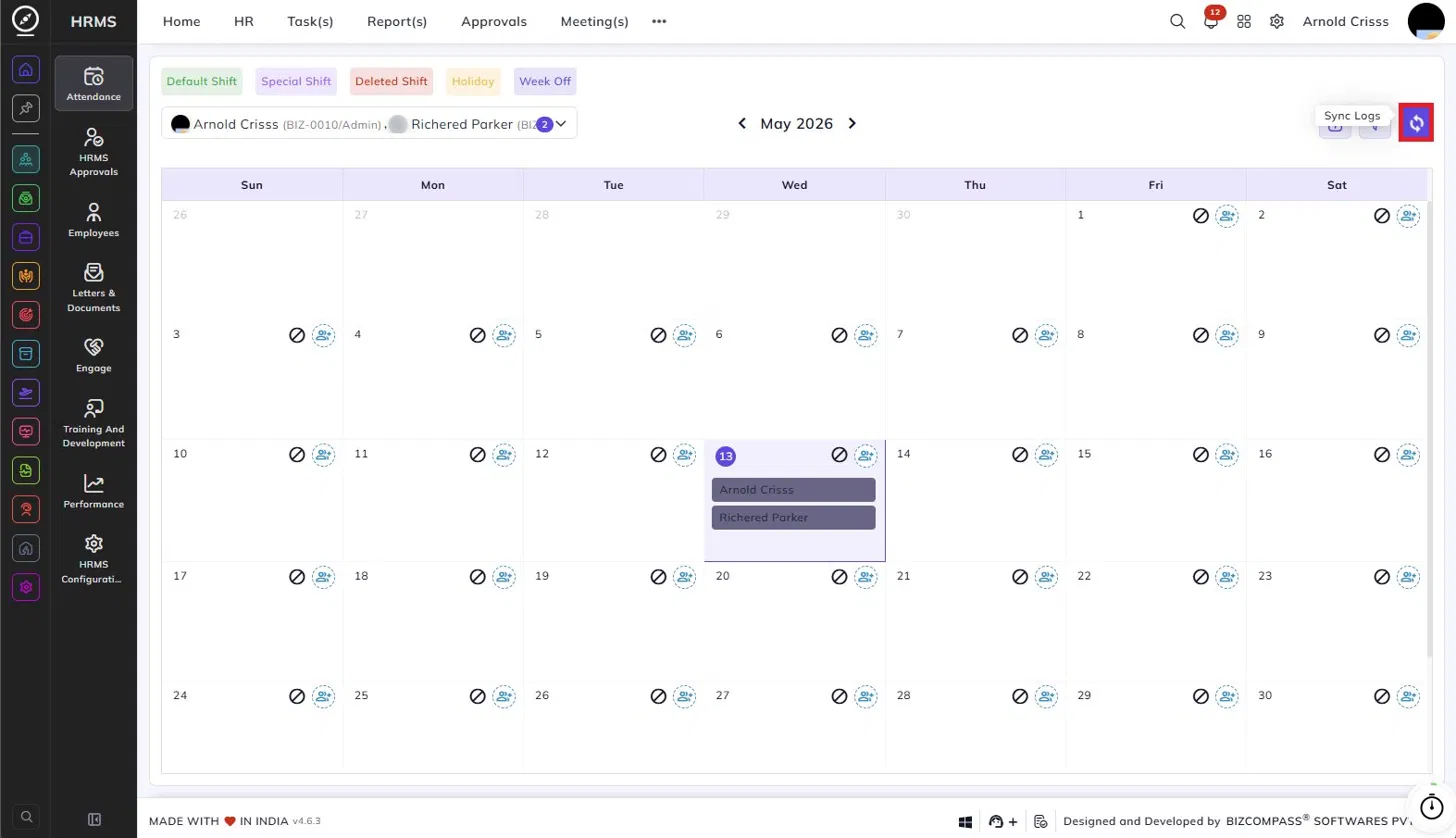This screenshot has height=838, width=1456.
Task: Click the BizCompass compass logo
Action: pos(26,21)
